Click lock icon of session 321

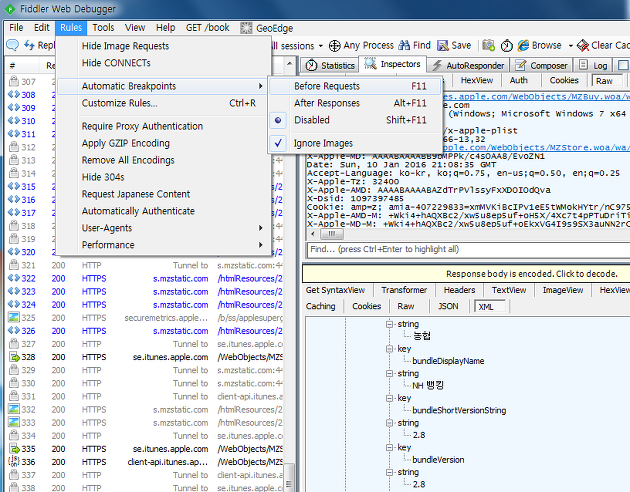pyautogui.click(x=14, y=265)
